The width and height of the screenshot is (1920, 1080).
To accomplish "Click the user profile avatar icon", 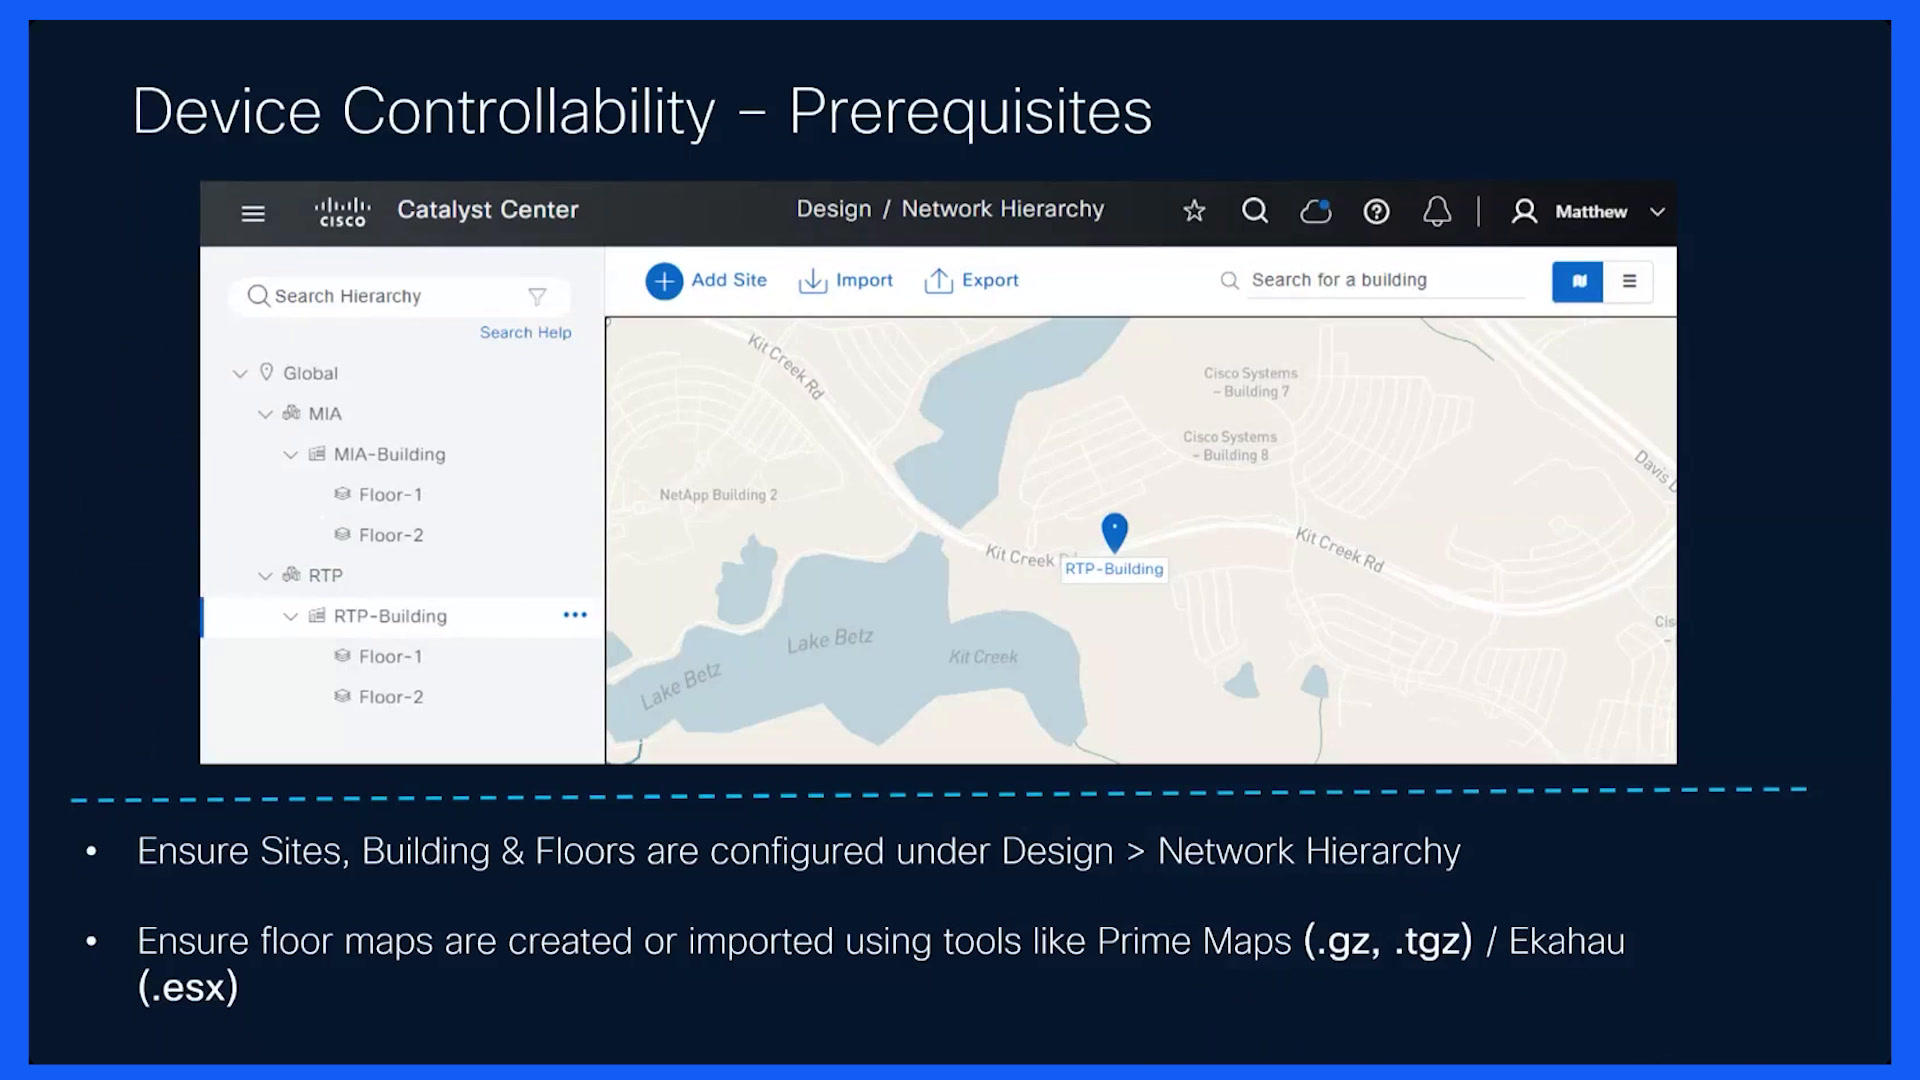I will coord(1524,211).
